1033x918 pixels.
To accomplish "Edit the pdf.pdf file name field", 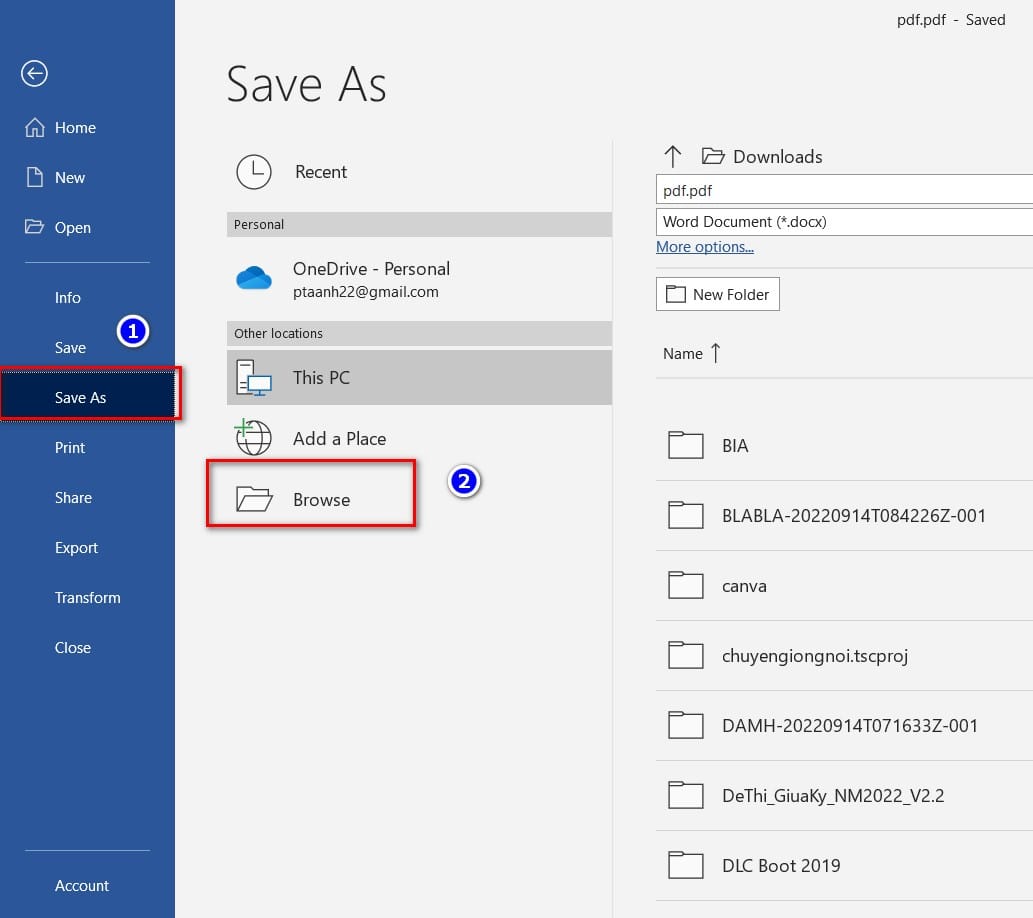I will [x=844, y=190].
